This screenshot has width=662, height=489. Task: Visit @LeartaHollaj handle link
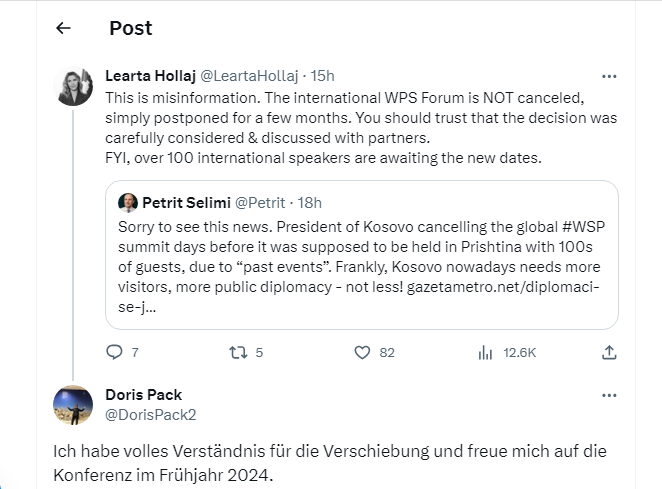[x=249, y=76]
